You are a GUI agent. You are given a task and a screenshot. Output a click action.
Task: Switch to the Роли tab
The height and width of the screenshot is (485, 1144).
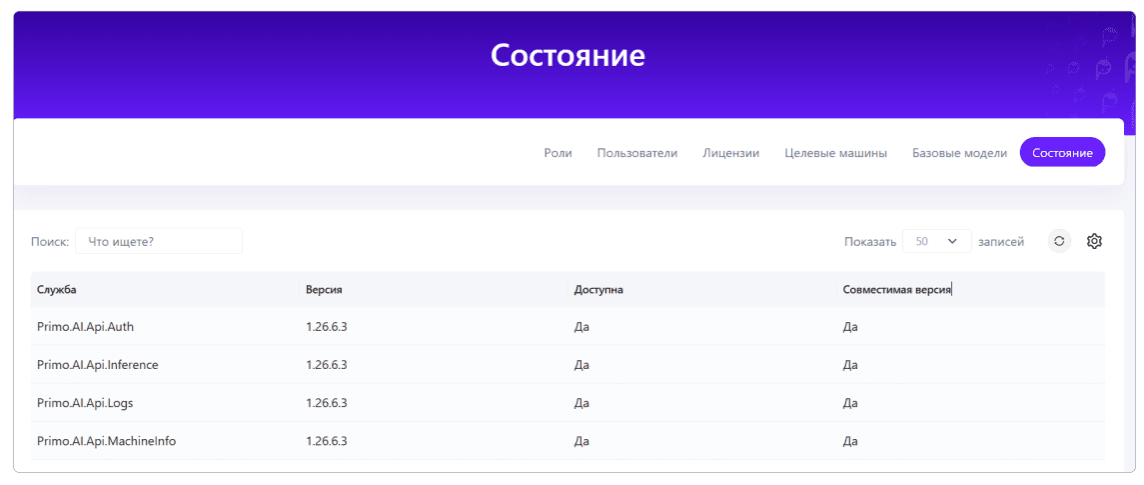click(558, 153)
